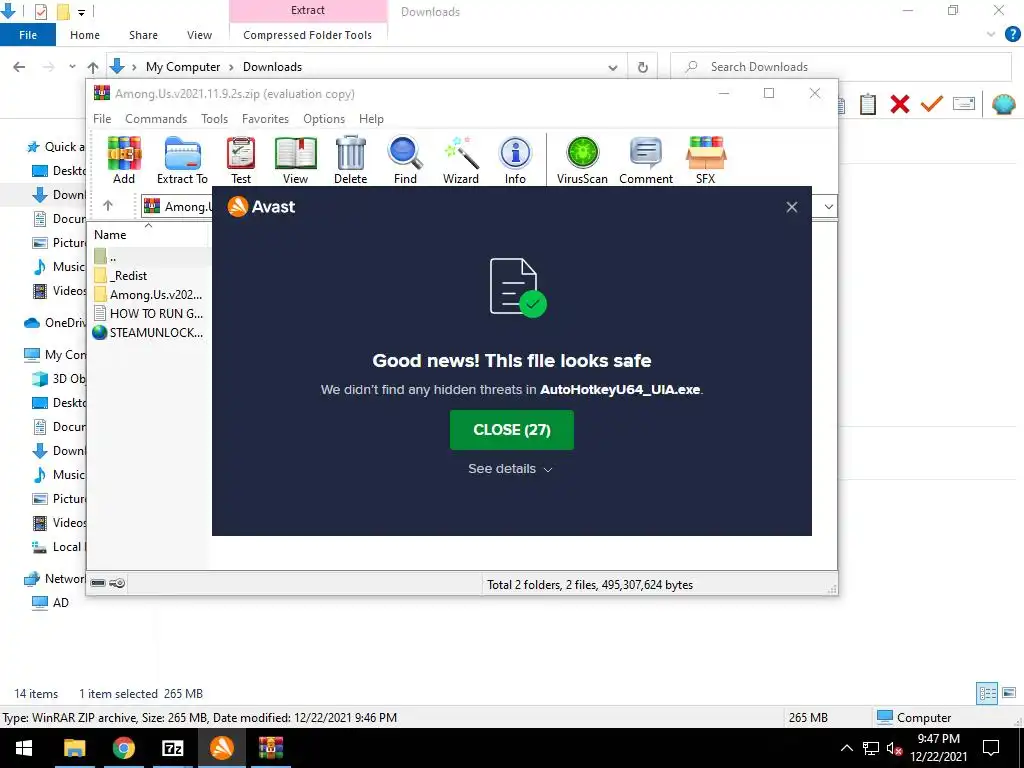This screenshot has width=1024, height=768.
Task: Click Music under Quick access
Action: (x=59, y=266)
